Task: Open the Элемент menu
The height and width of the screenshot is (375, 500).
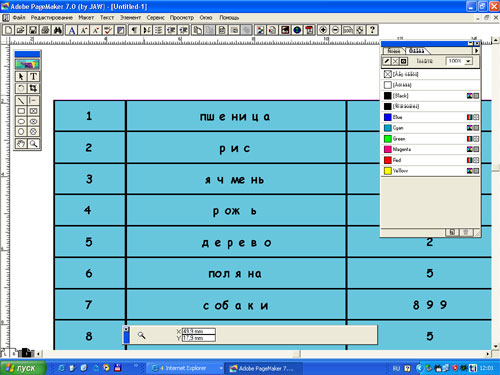Action: (x=130, y=18)
